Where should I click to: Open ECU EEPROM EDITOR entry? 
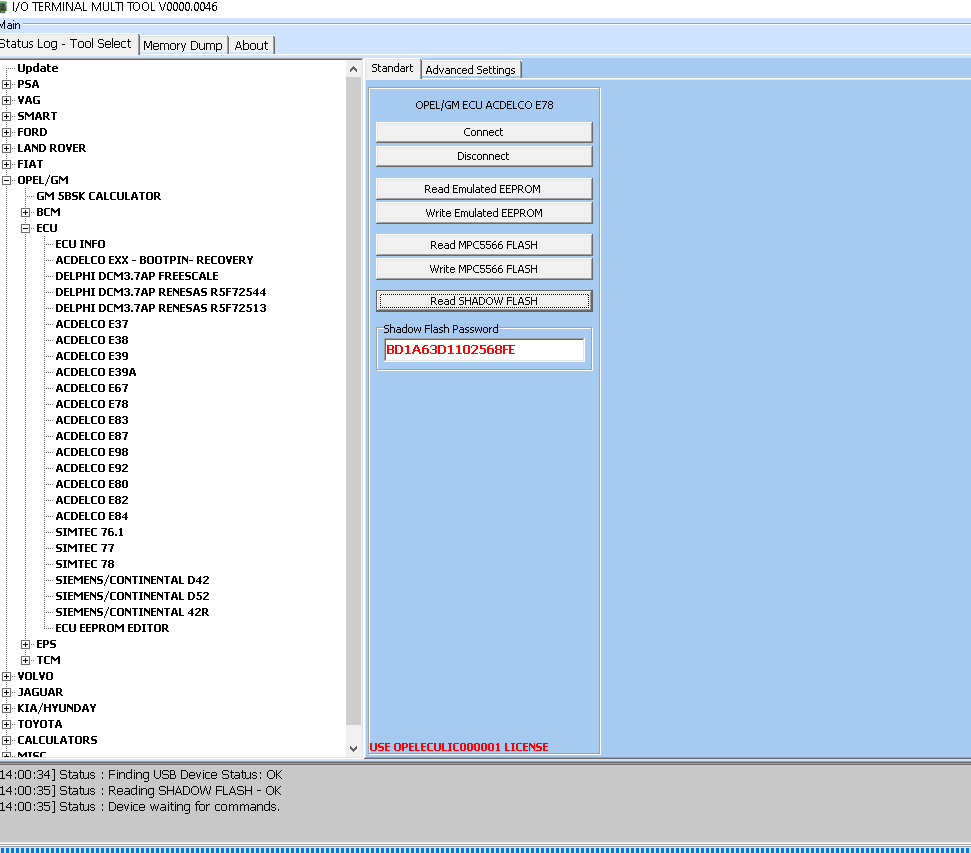112,628
